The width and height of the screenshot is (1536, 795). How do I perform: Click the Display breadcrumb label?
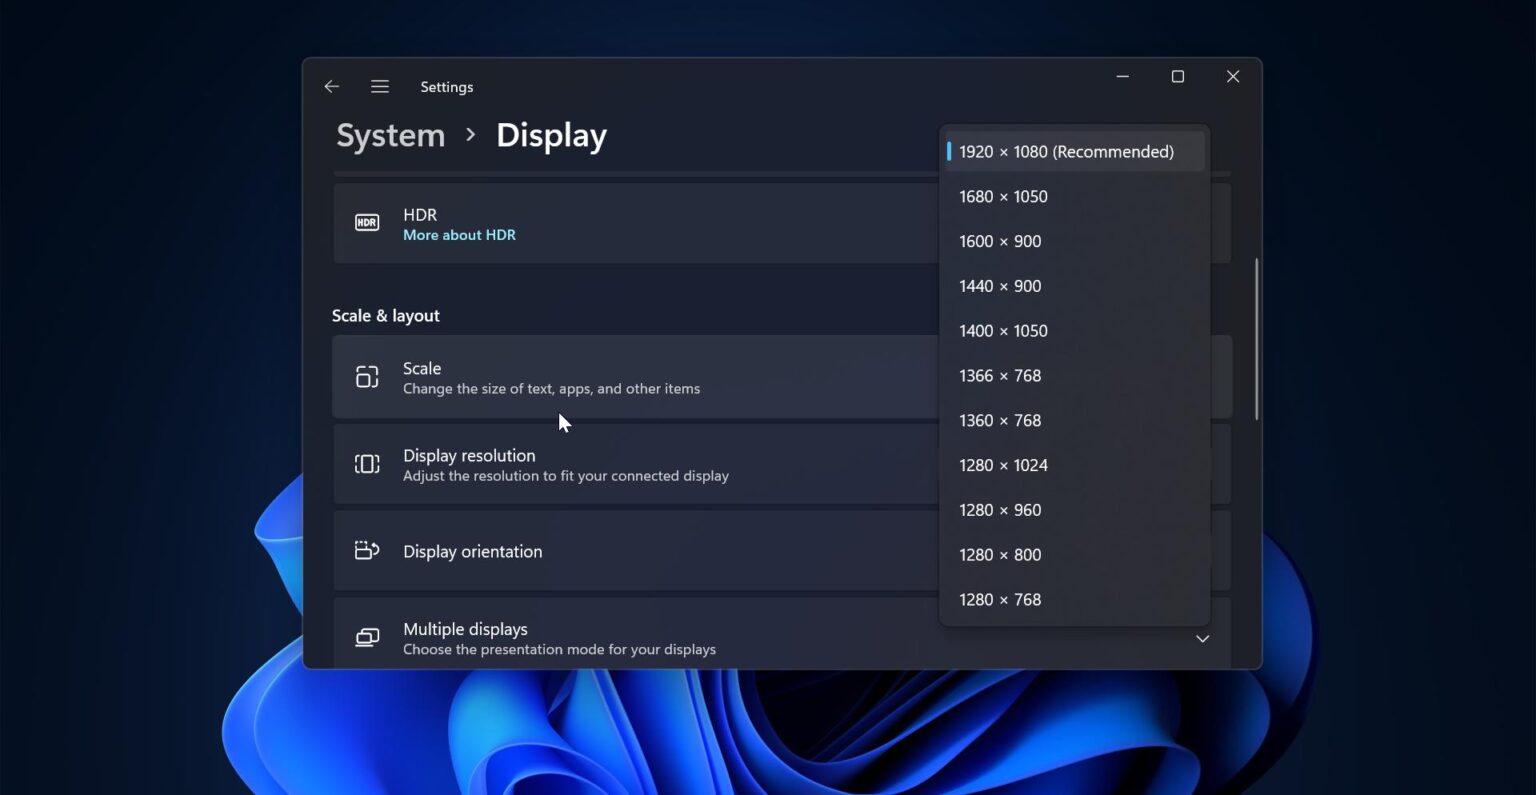pyautogui.click(x=551, y=135)
